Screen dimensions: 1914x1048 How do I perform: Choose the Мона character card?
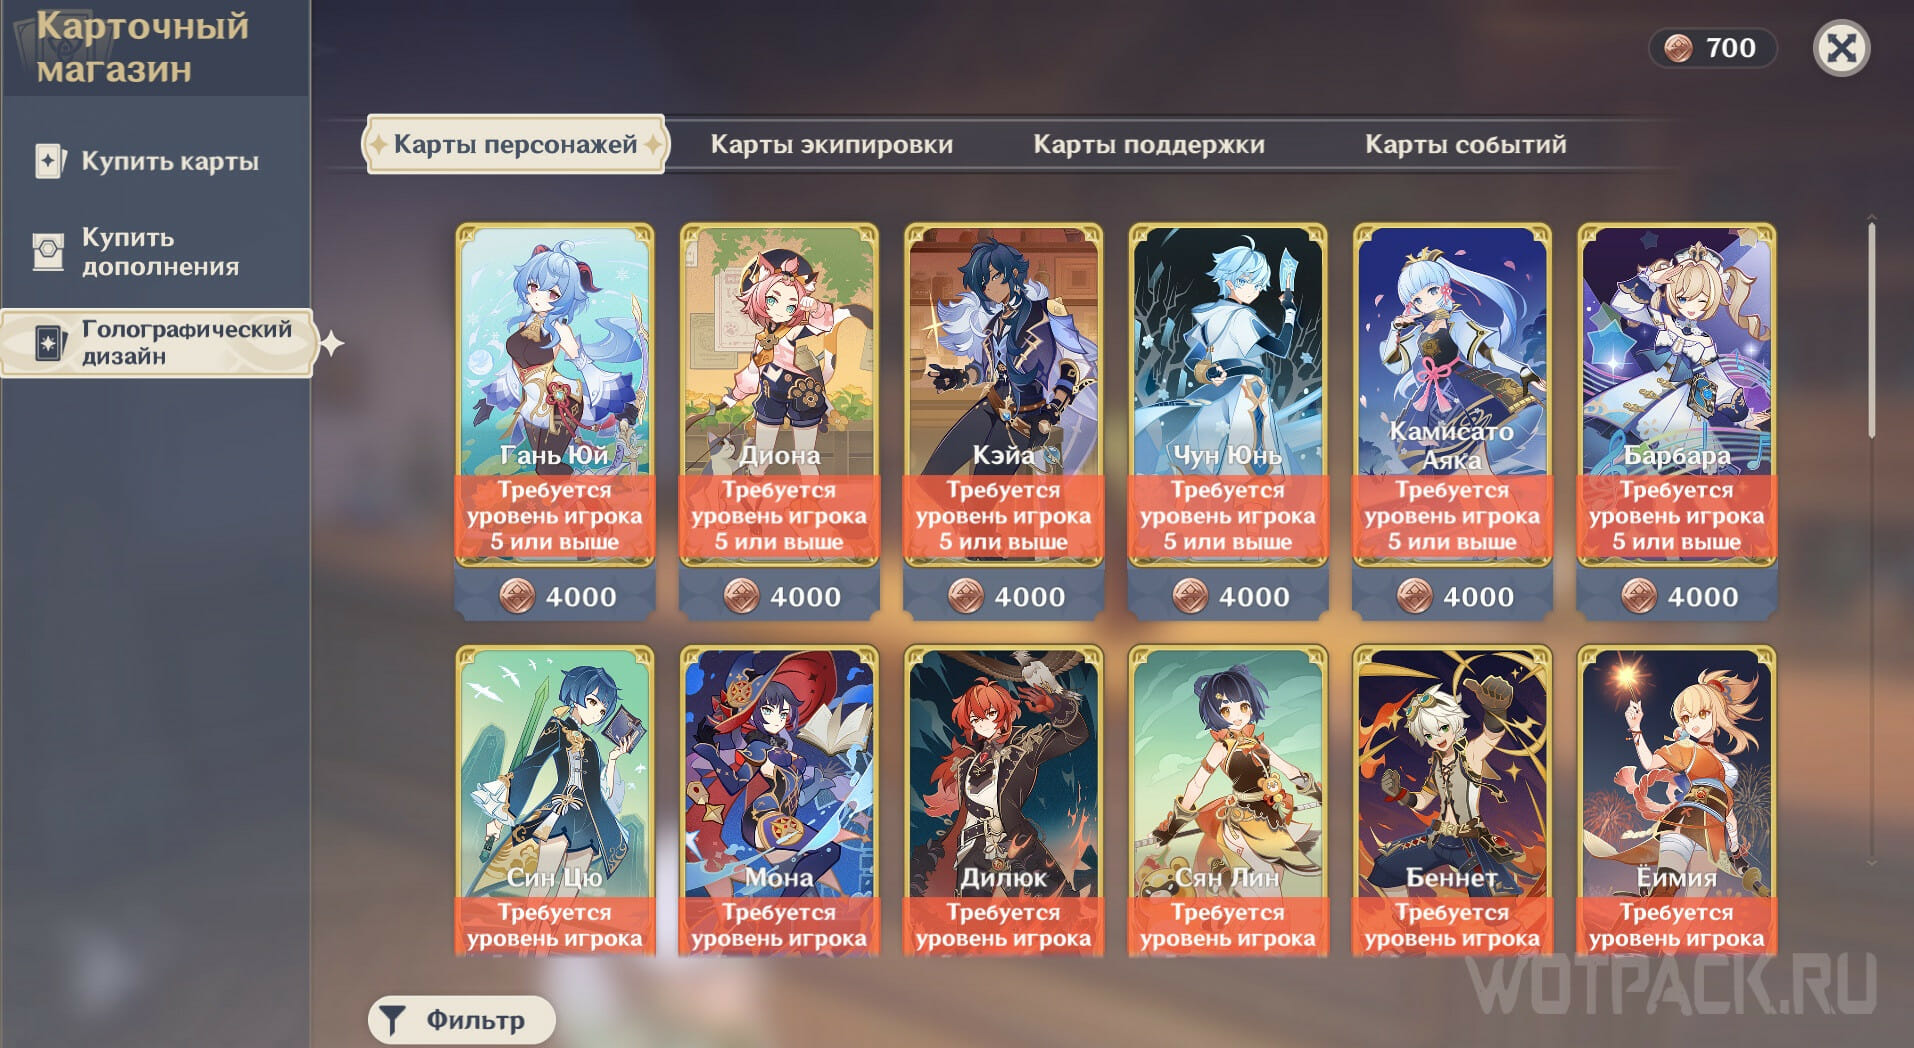click(x=779, y=800)
